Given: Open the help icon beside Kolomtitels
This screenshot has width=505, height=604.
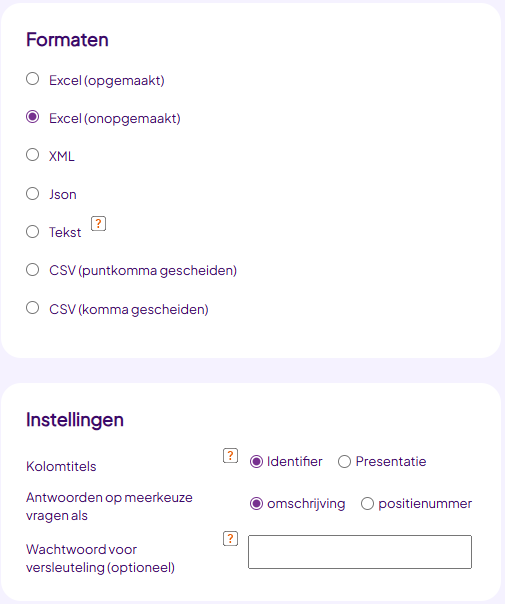Looking at the screenshot, I should (230, 456).
